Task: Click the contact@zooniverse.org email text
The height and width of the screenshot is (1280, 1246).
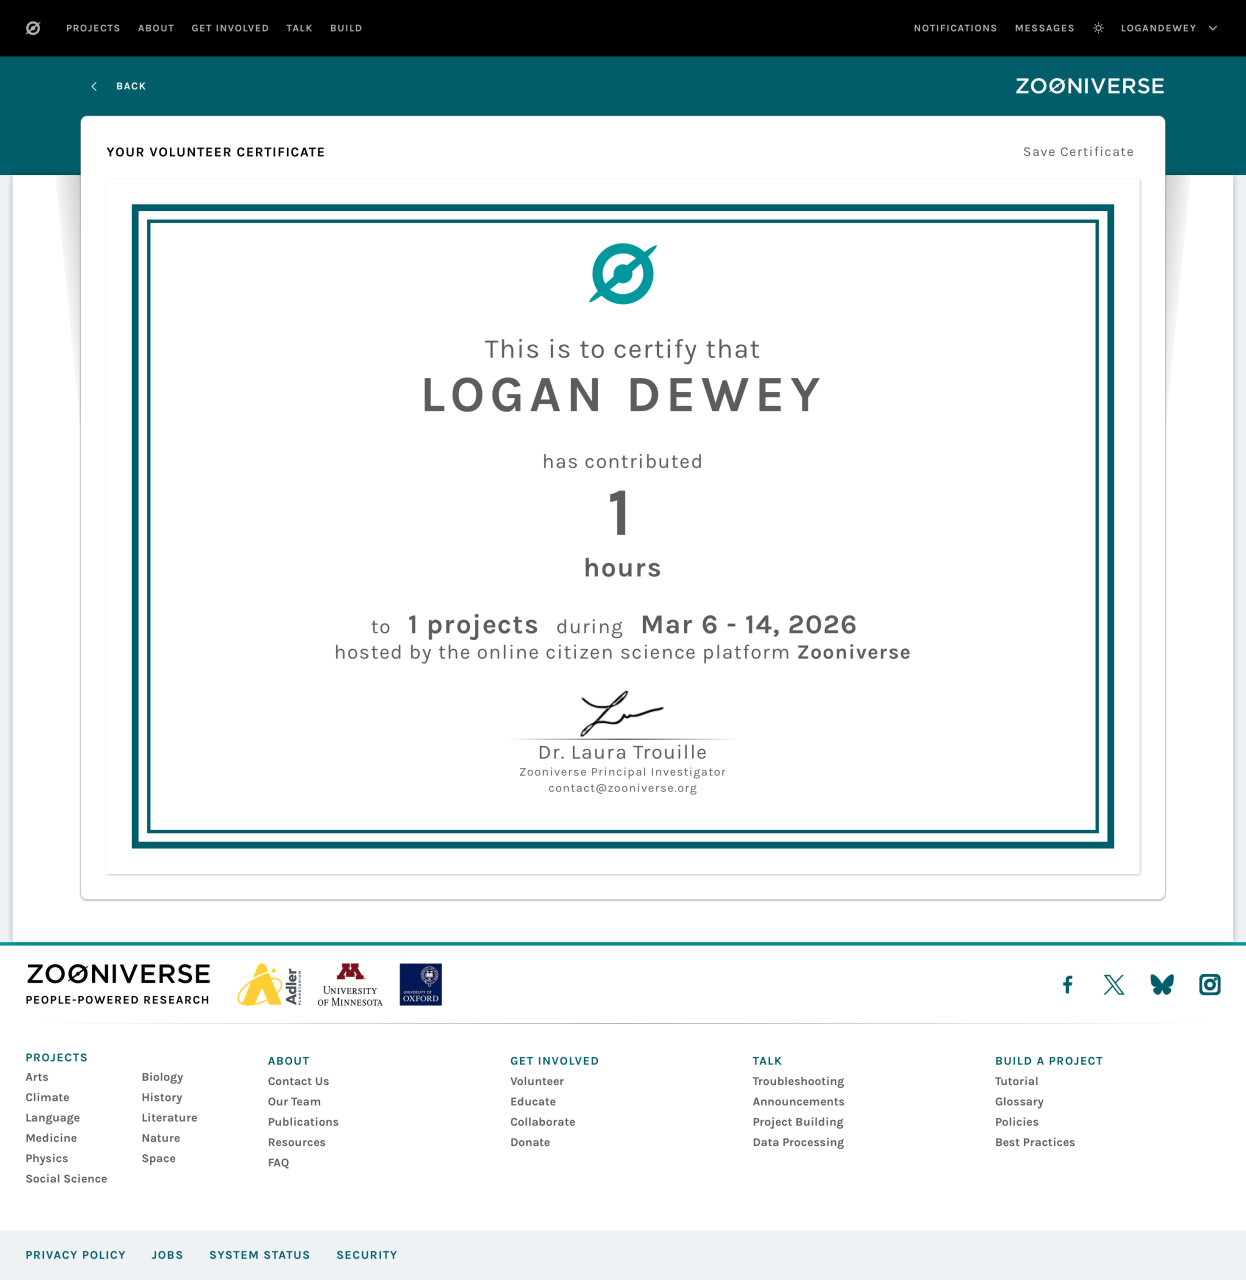Action: pyautogui.click(x=623, y=788)
